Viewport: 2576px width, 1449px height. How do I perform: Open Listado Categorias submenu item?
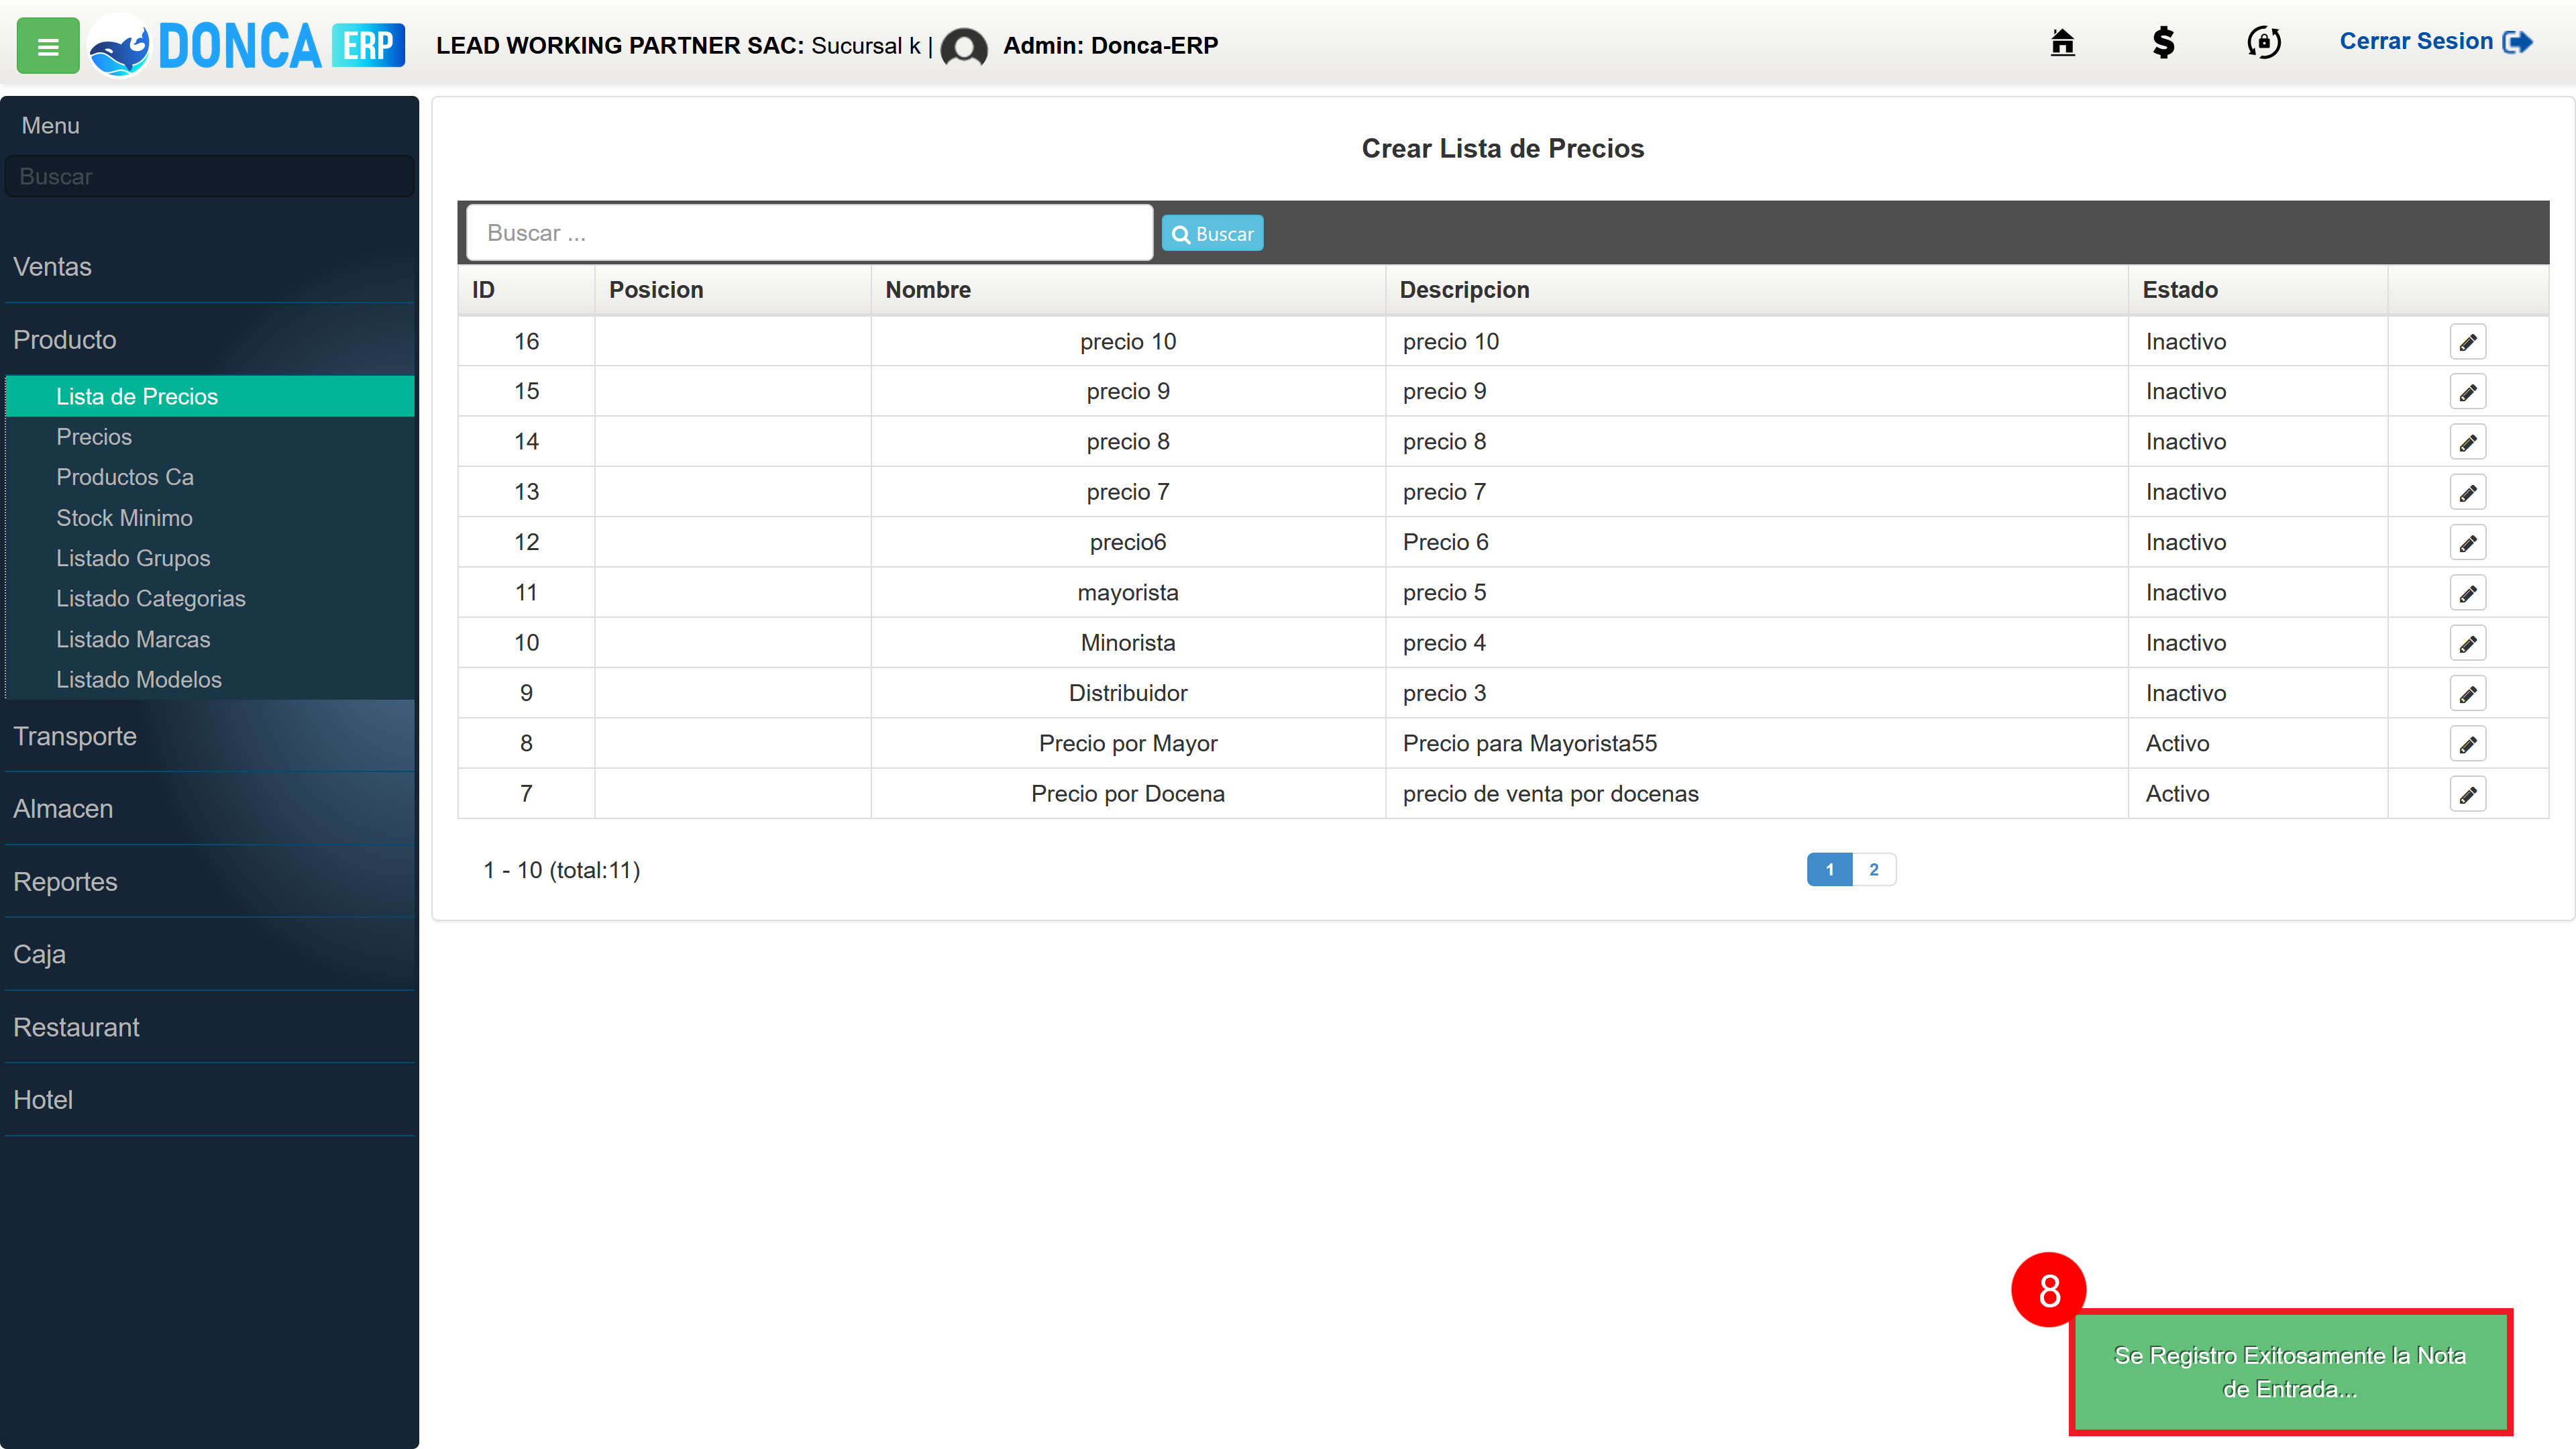[210, 598]
